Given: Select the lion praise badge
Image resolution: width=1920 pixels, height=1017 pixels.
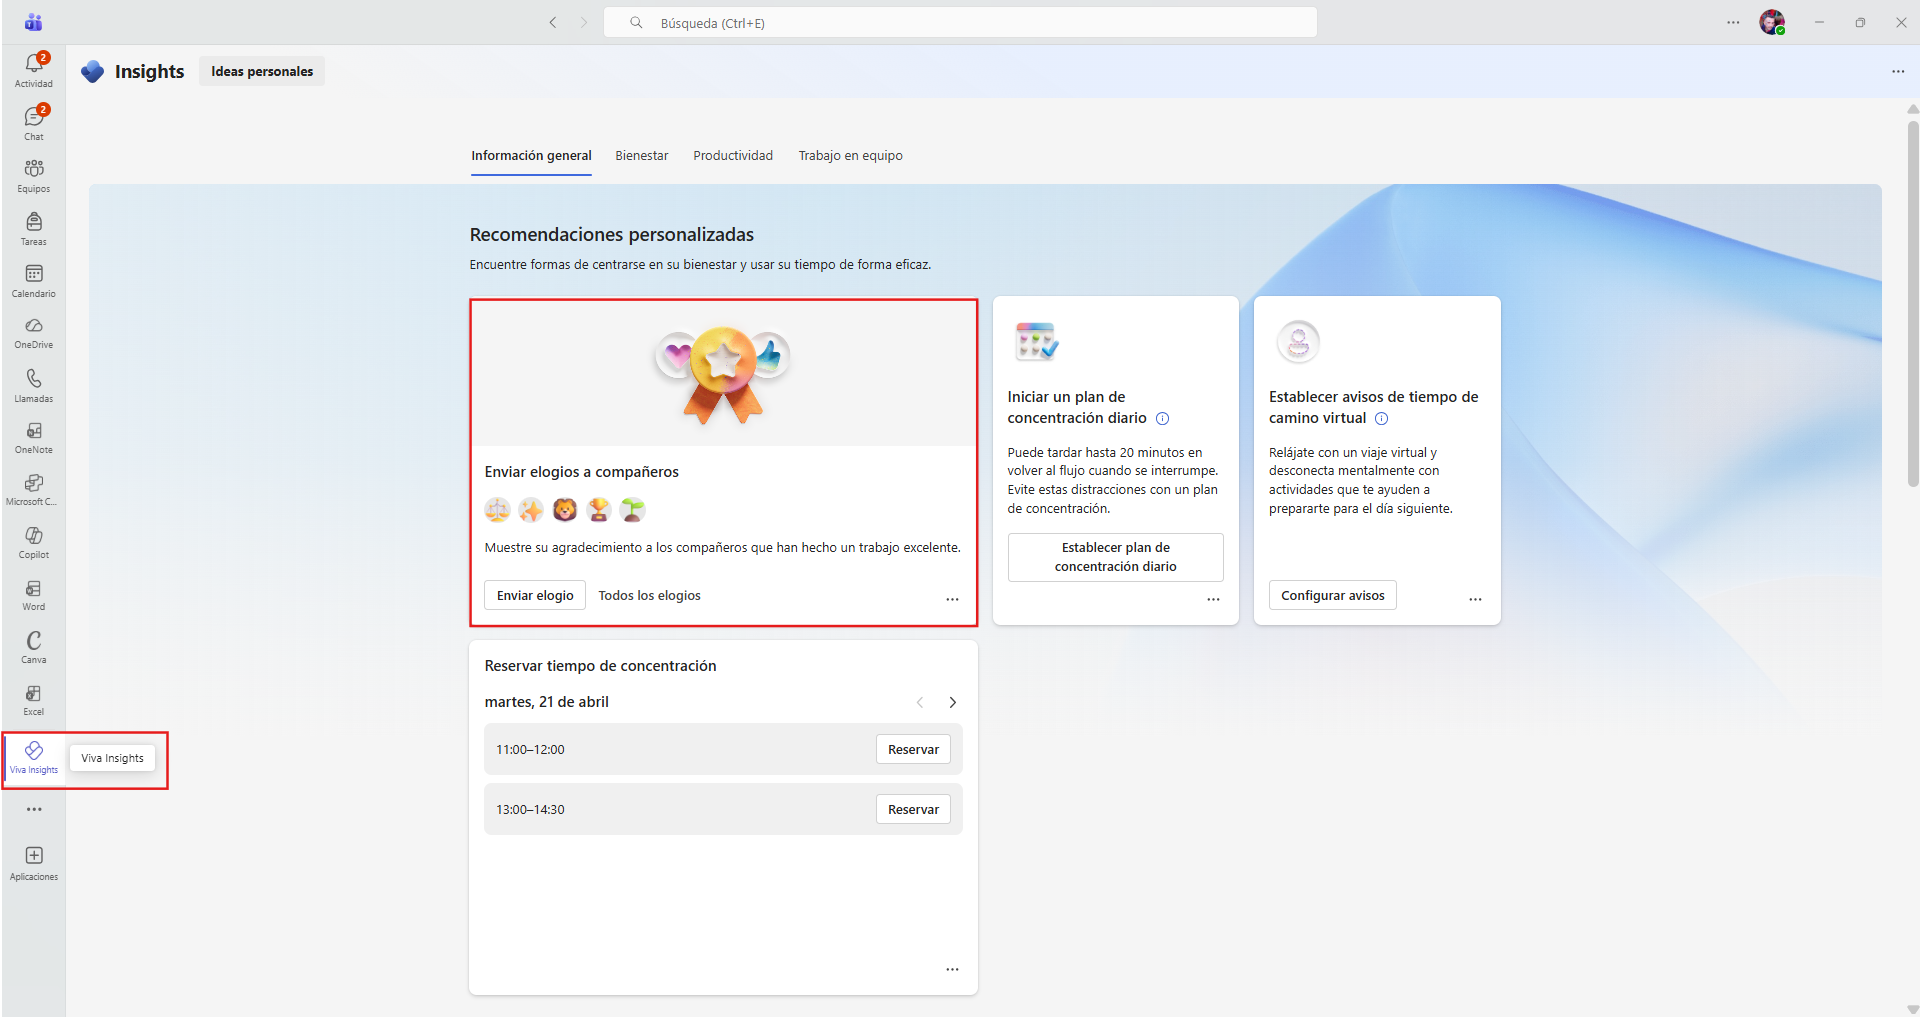Looking at the screenshot, I should point(565,510).
